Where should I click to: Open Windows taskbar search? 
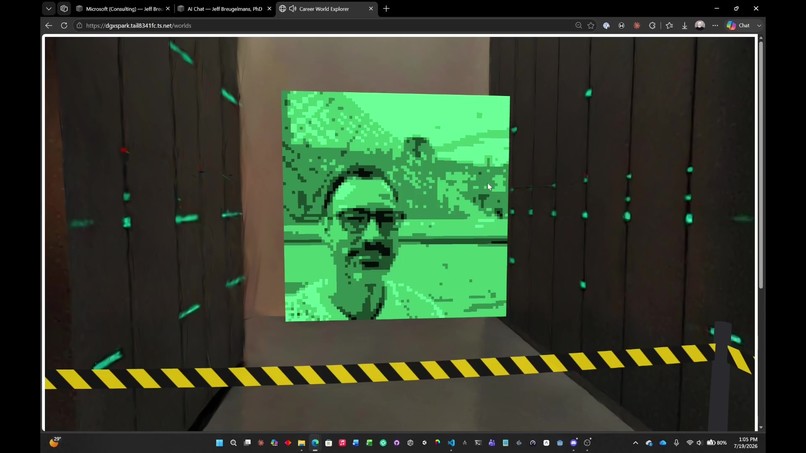point(233,443)
